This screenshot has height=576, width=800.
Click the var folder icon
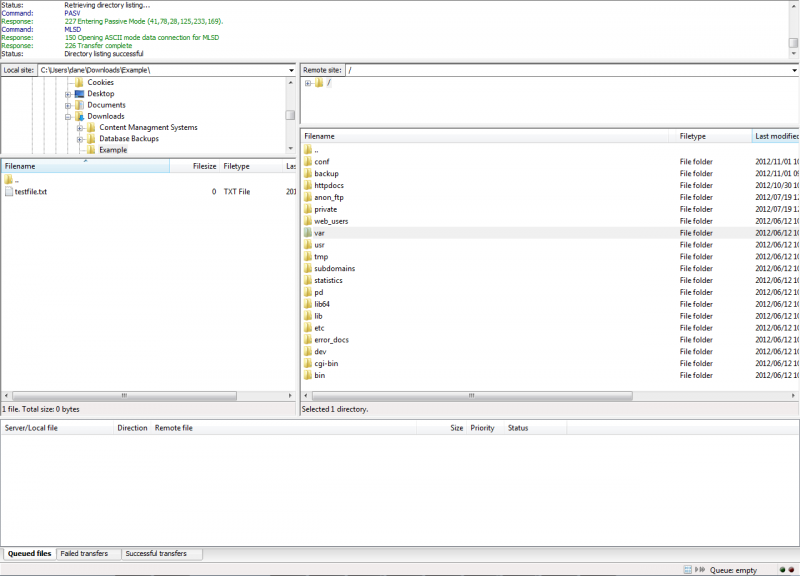point(308,233)
